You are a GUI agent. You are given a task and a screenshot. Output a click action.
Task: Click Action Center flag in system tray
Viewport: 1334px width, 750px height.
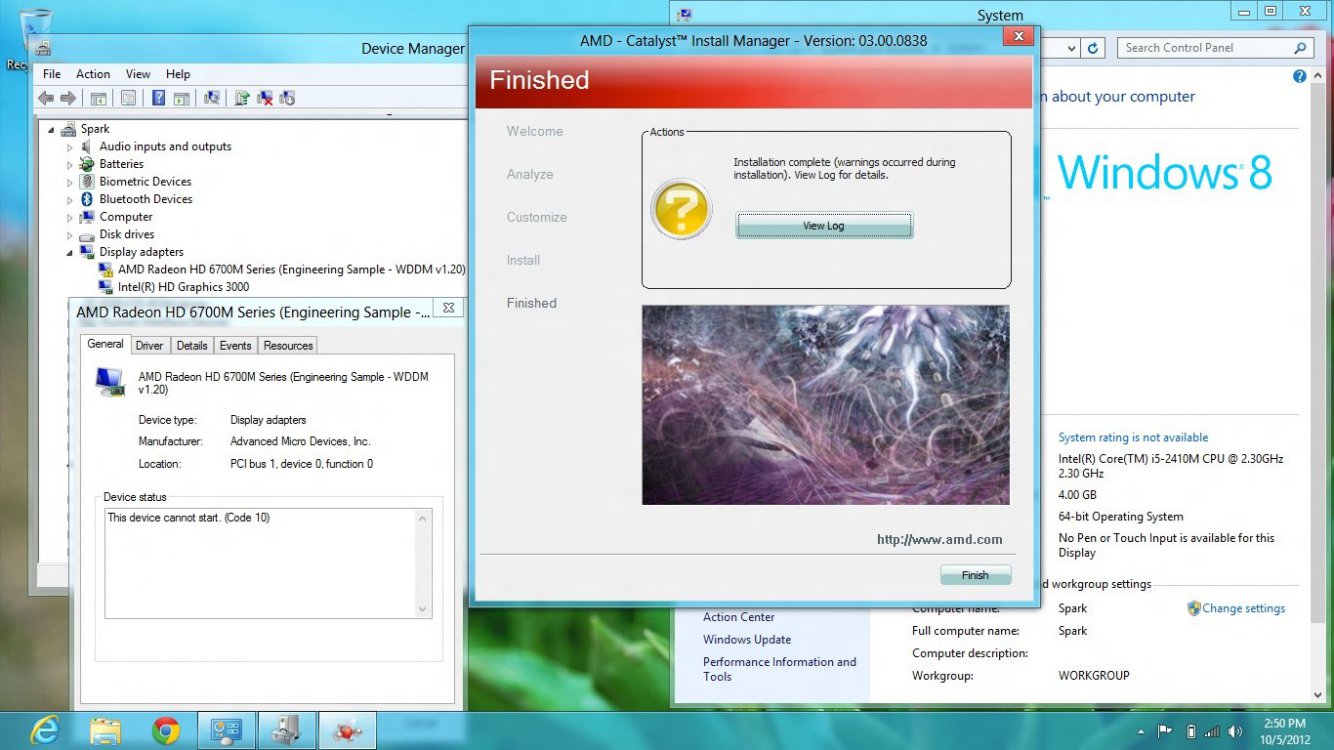[x=1165, y=731]
